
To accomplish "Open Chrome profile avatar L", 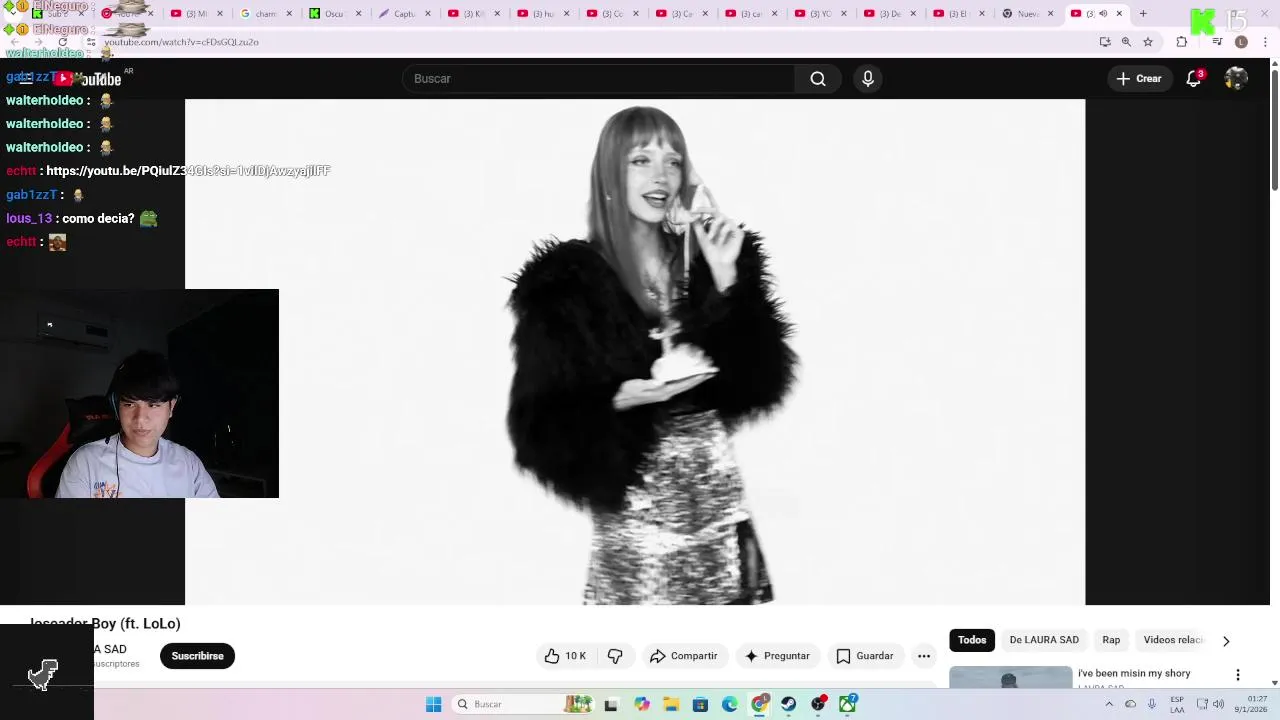I will 1241,42.
